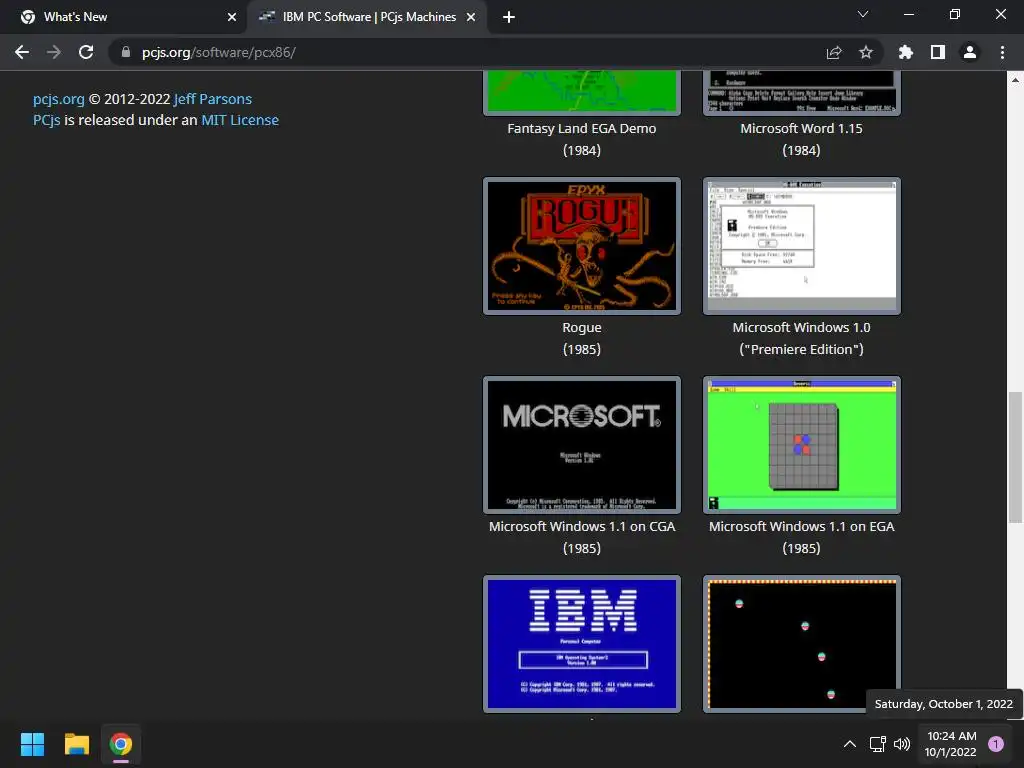The image size is (1024, 768).
Task: Open the Chrome profile menu
Action: pos(970,52)
